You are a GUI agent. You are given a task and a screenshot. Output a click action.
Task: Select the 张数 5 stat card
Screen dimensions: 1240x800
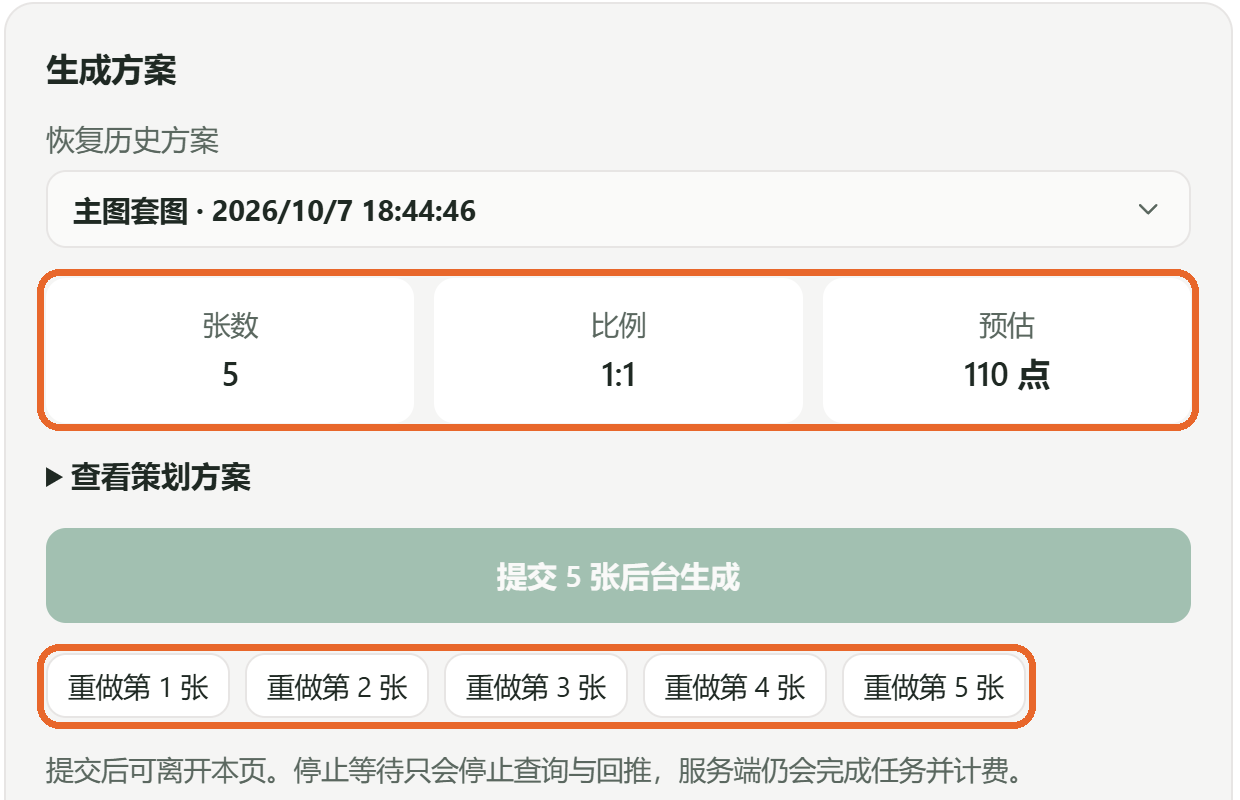click(x=230, y=350)
